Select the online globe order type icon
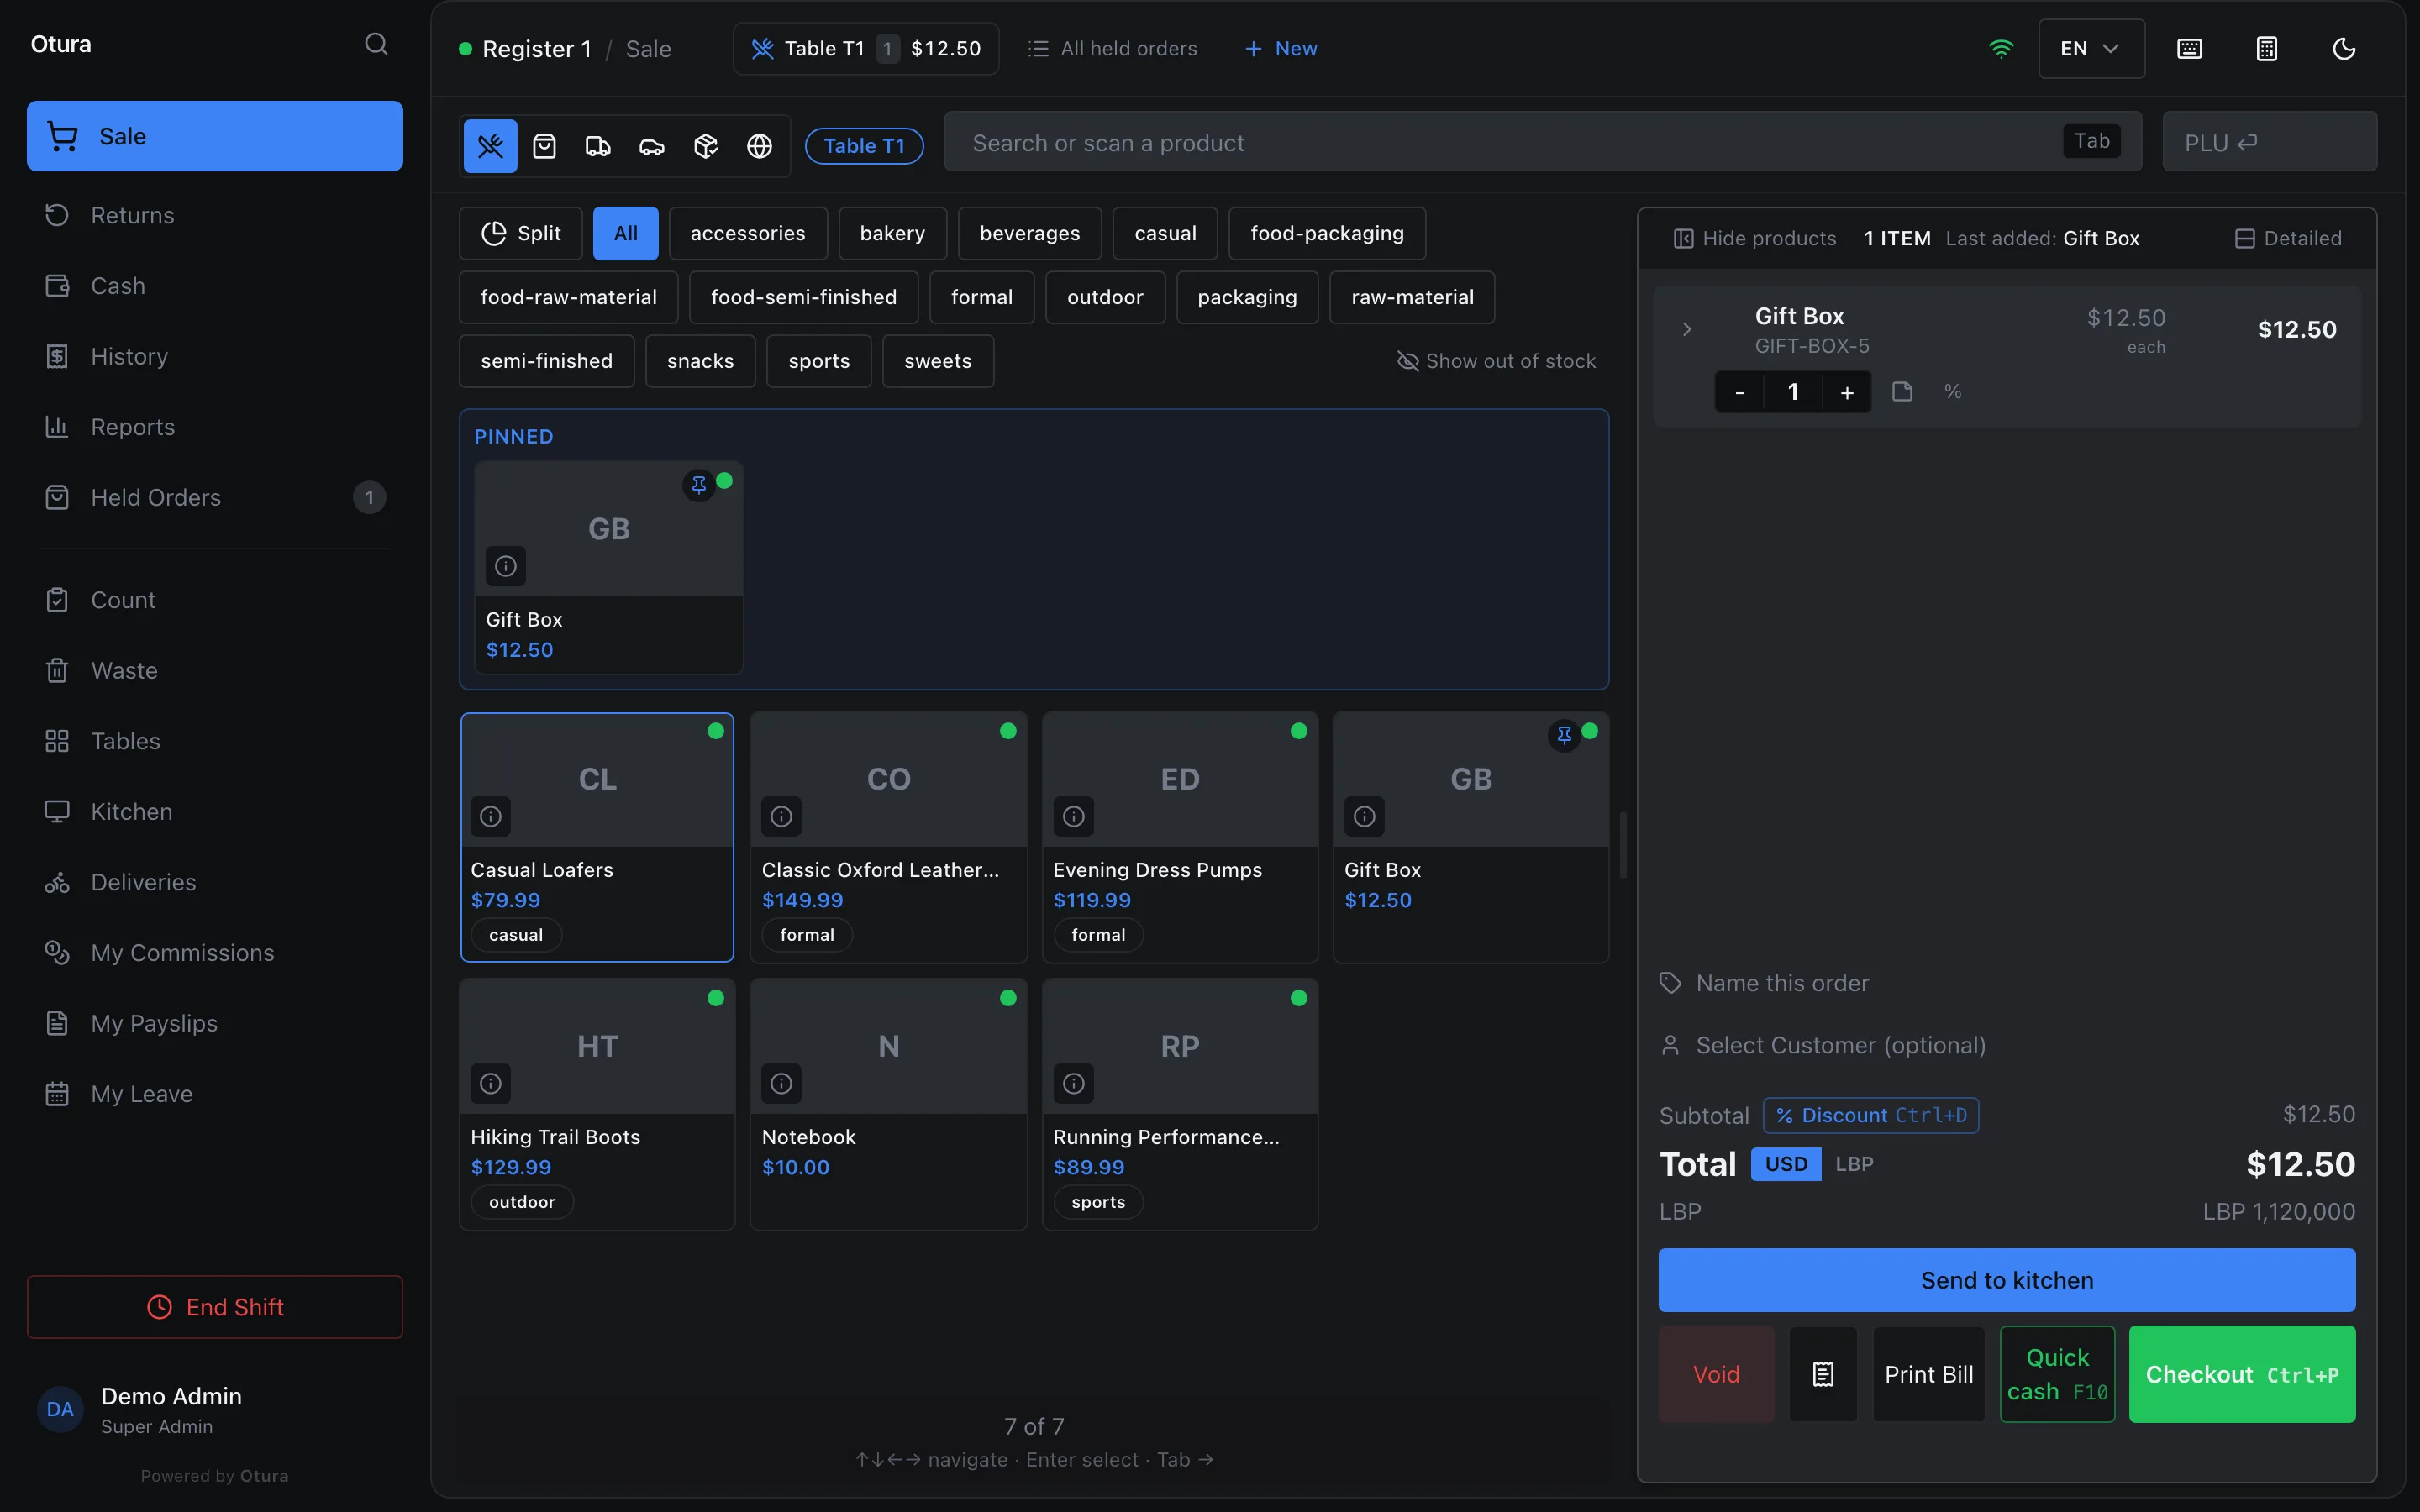The width and height of the screenshot is (2420, 1512). (760, 146)
